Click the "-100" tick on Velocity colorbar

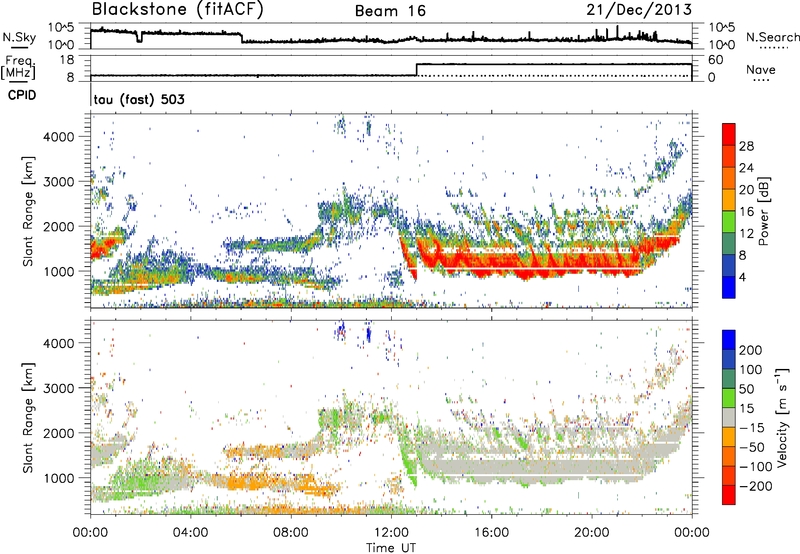[754, 467]
